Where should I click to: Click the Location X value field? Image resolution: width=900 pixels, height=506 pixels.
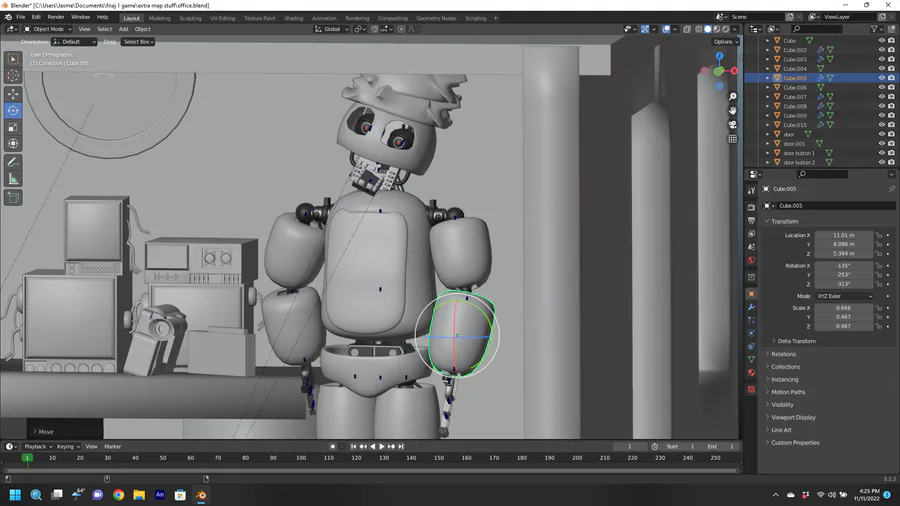tap(844, 235)
